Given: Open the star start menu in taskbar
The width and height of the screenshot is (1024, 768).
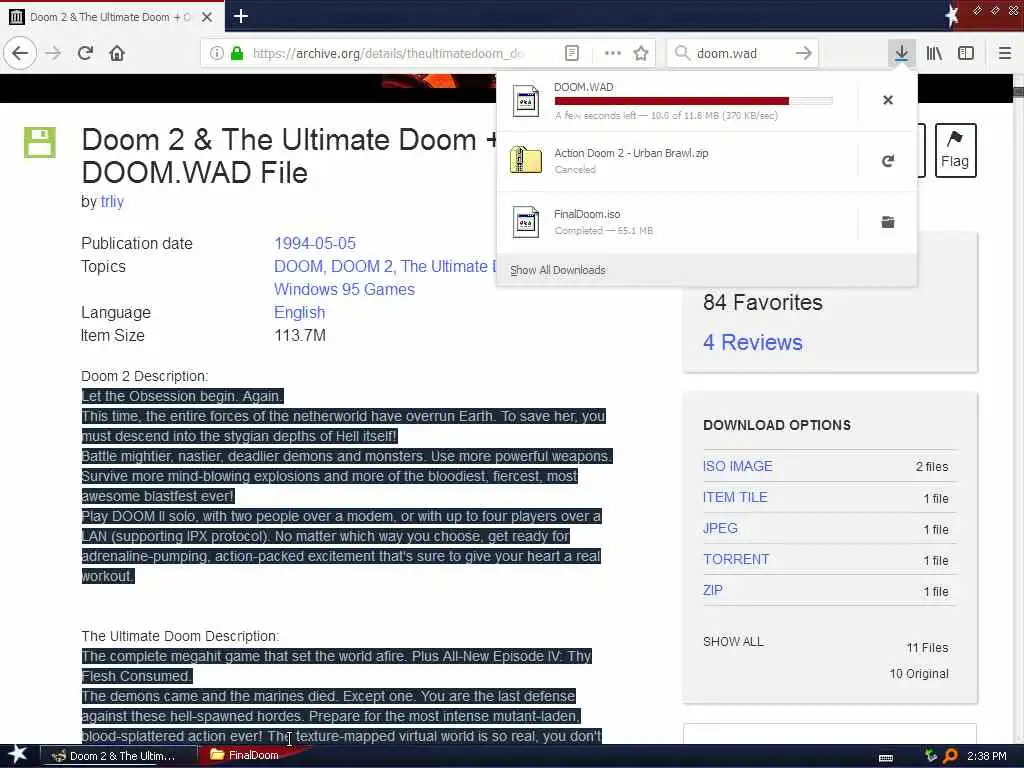Looking at the screenshot, I should pyautogui.click(x=16, y=755).
